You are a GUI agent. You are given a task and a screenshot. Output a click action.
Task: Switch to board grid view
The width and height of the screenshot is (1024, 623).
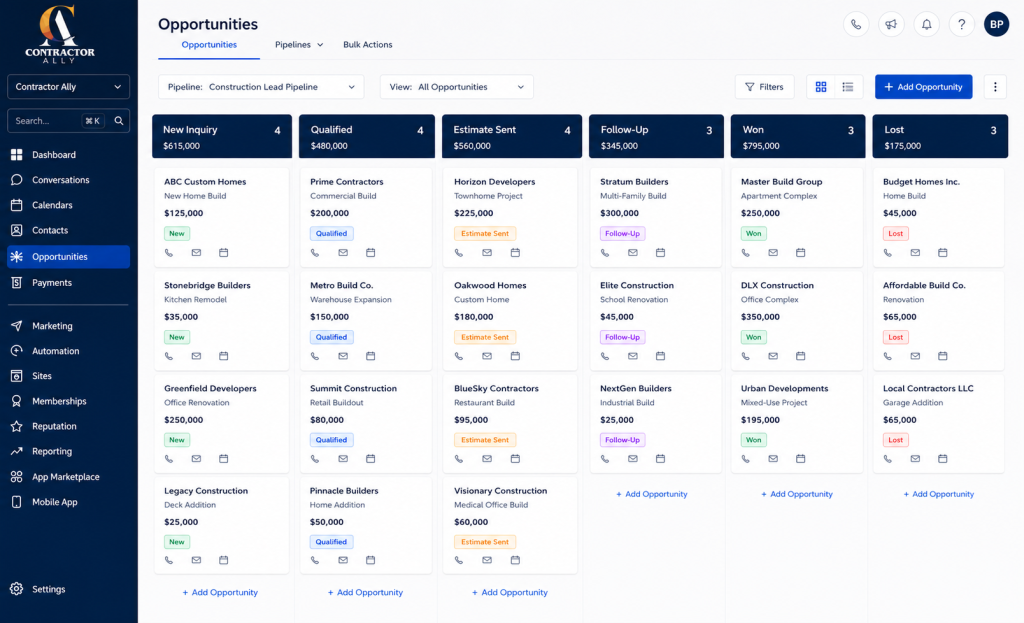pyautogui.click(x=821, y=87)
